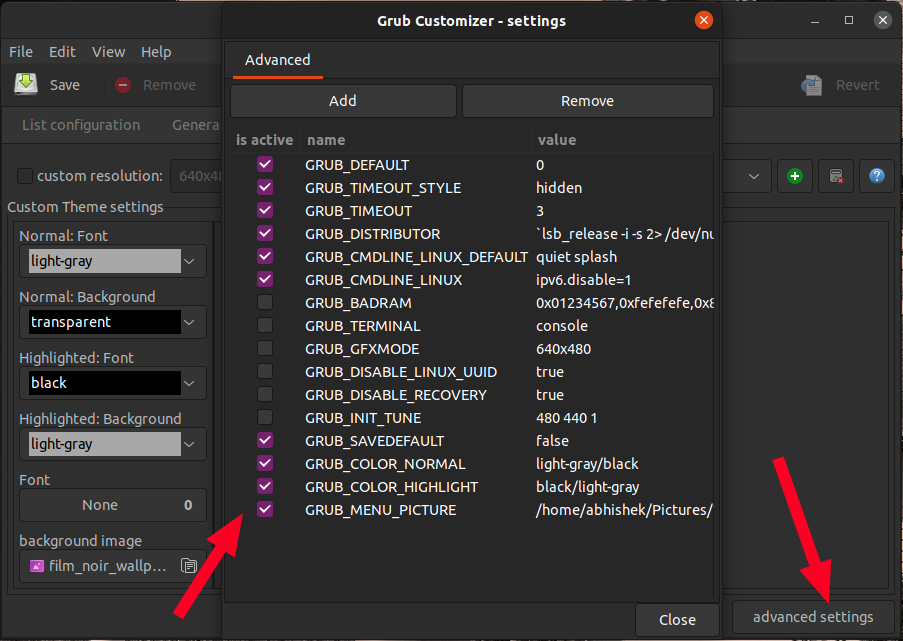Screen dimensions: 903x641
Task: Click the background image file chooser icon
Action: 189,566
